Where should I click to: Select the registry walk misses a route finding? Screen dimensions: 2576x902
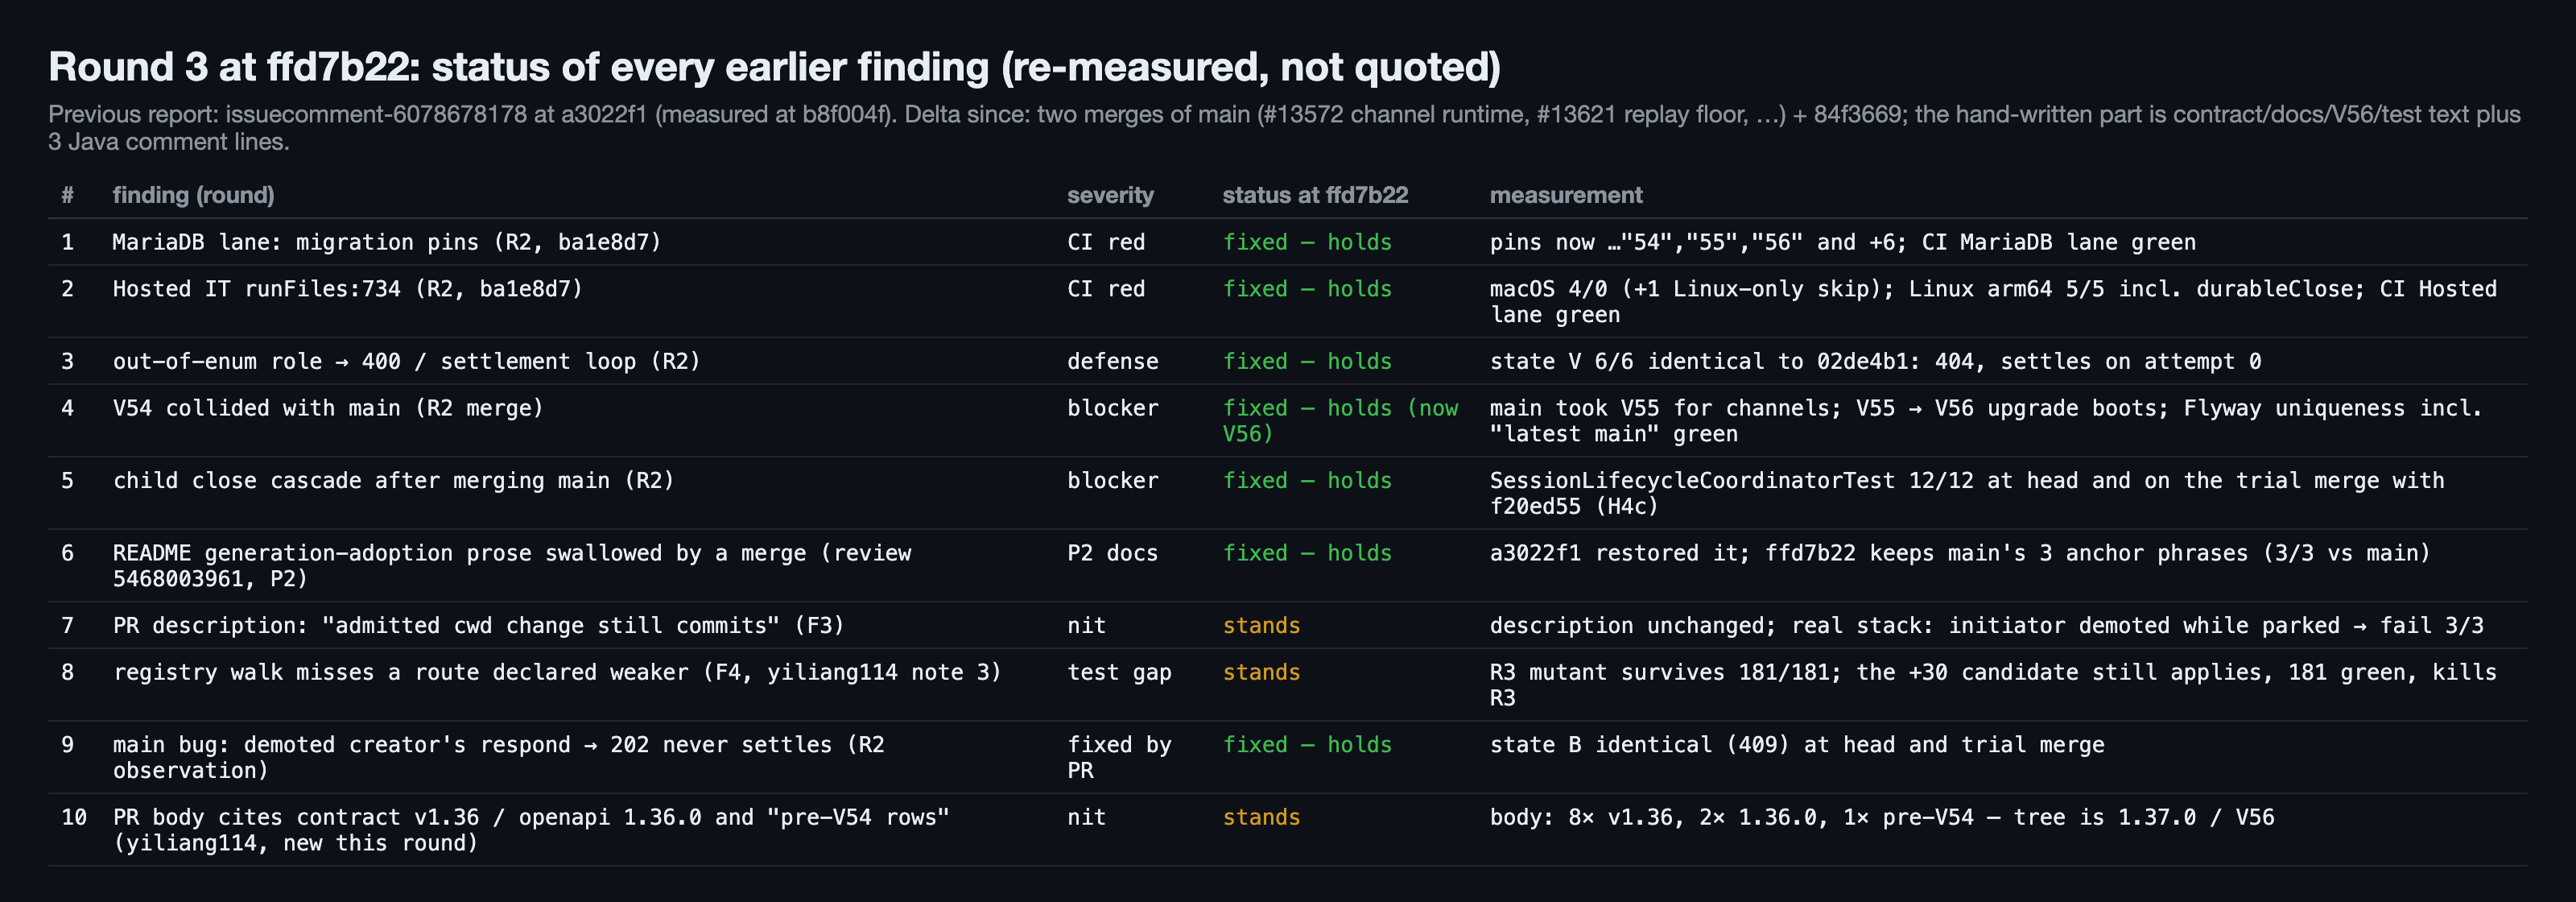557,672
